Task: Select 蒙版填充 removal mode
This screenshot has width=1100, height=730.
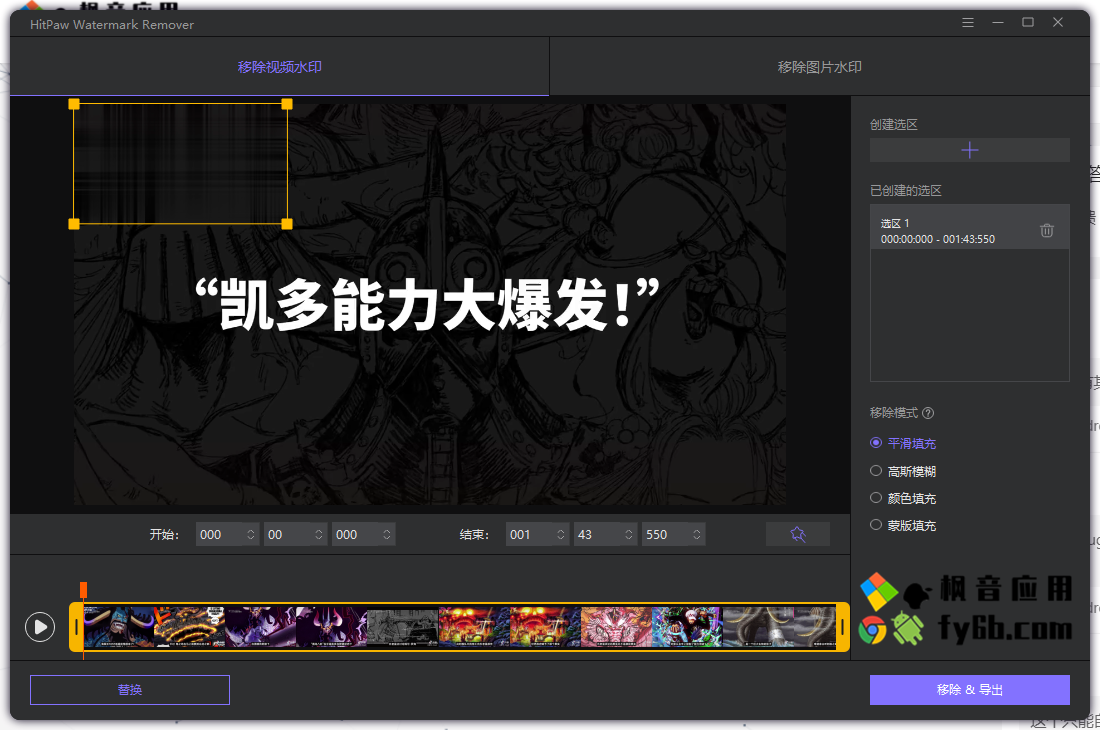Action: pyautogui.click(x=903, y=525)
